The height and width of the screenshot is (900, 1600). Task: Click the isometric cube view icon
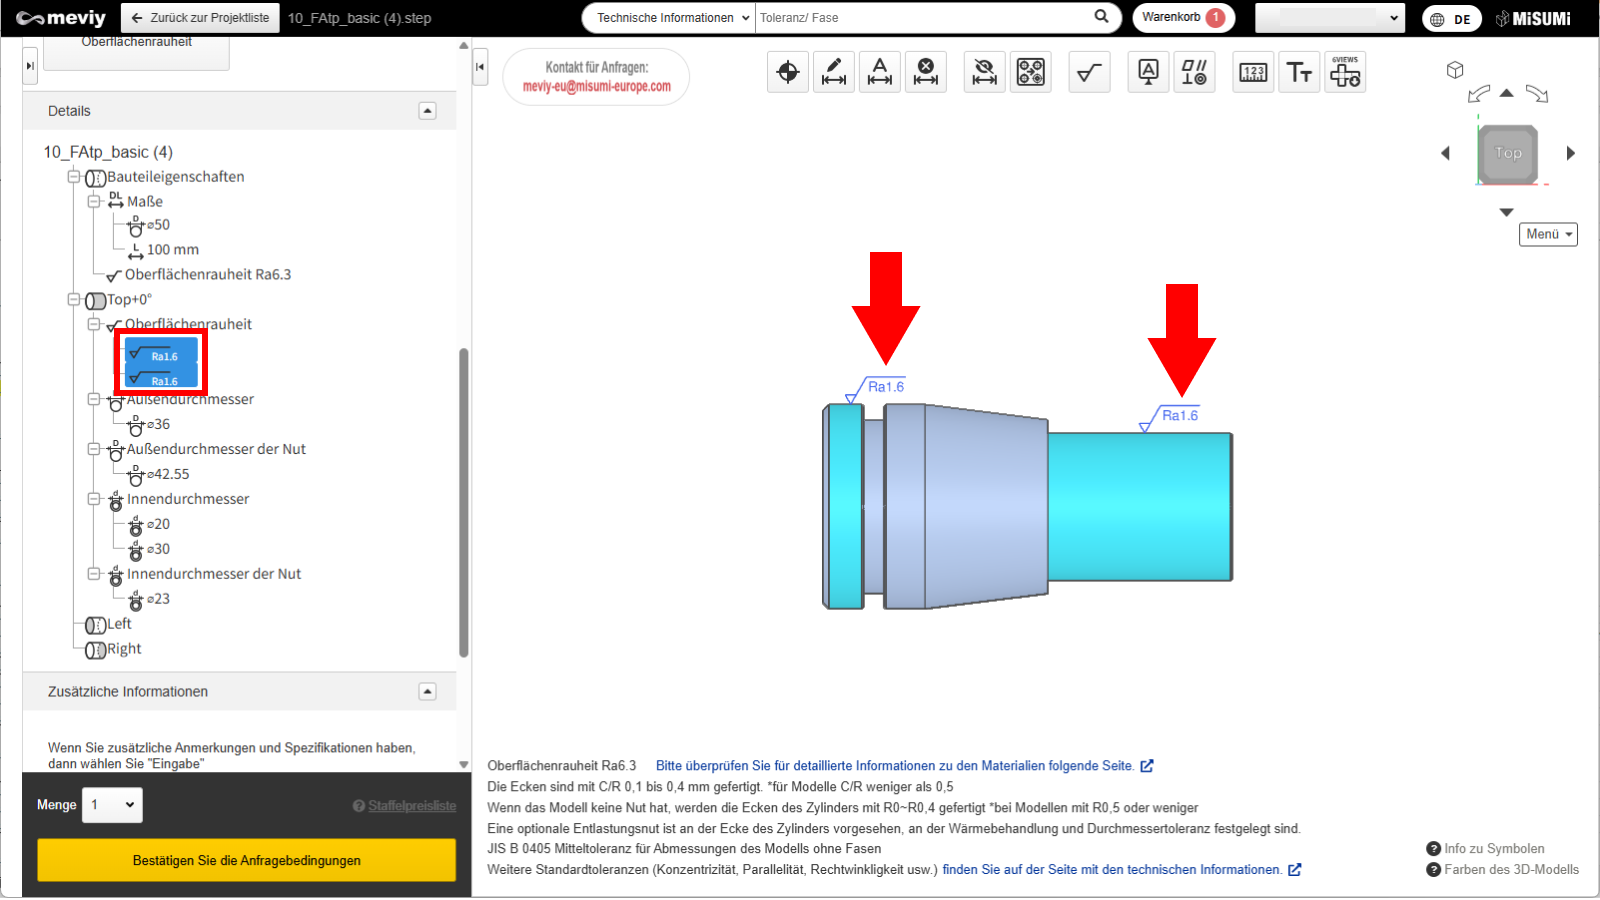pos(1455,70)
